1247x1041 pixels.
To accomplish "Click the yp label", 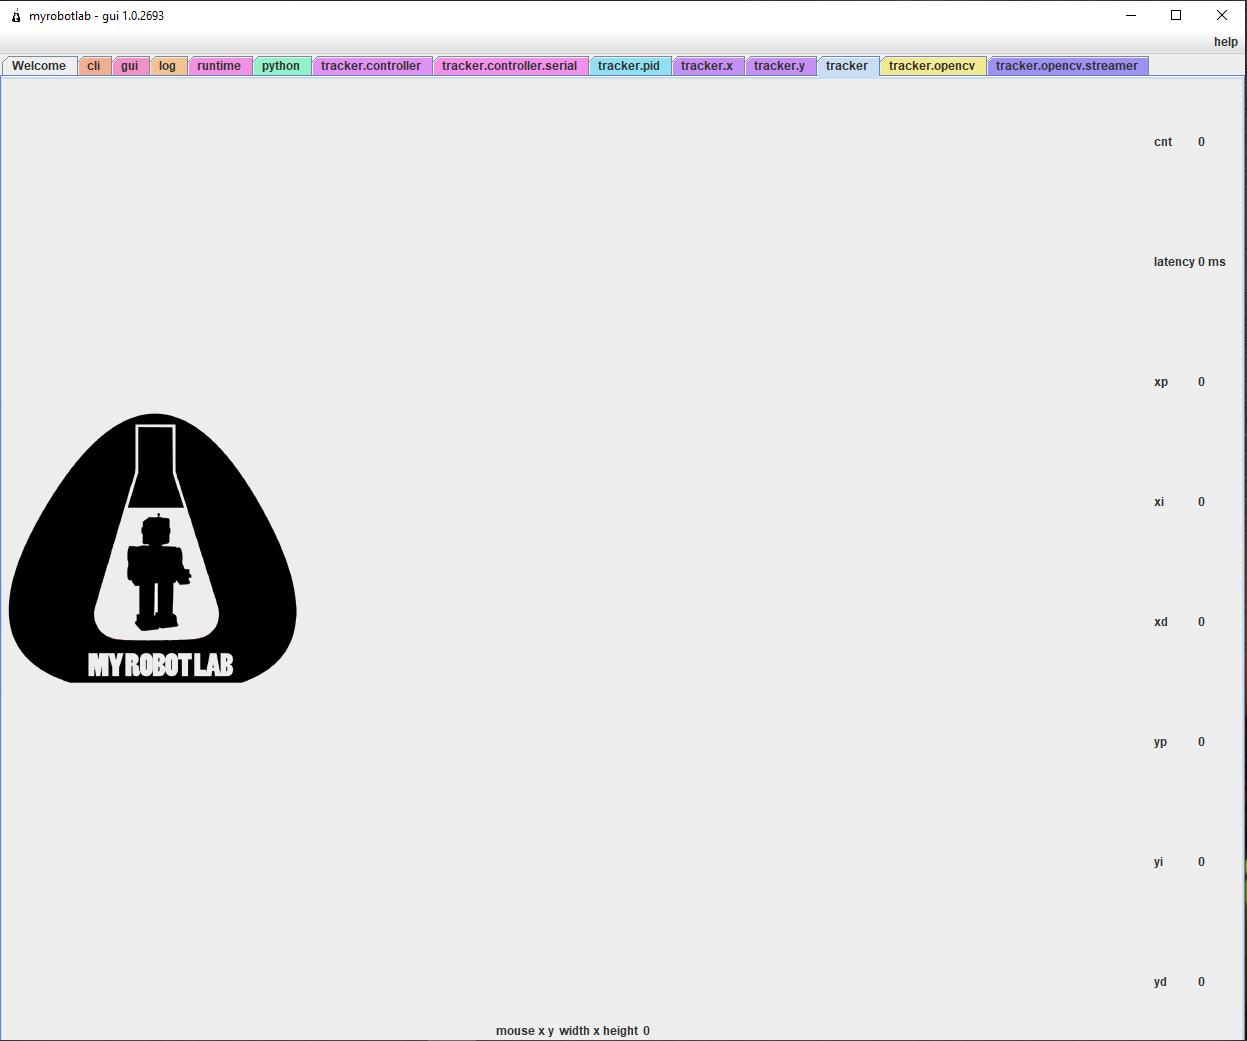I will 1160,742.
